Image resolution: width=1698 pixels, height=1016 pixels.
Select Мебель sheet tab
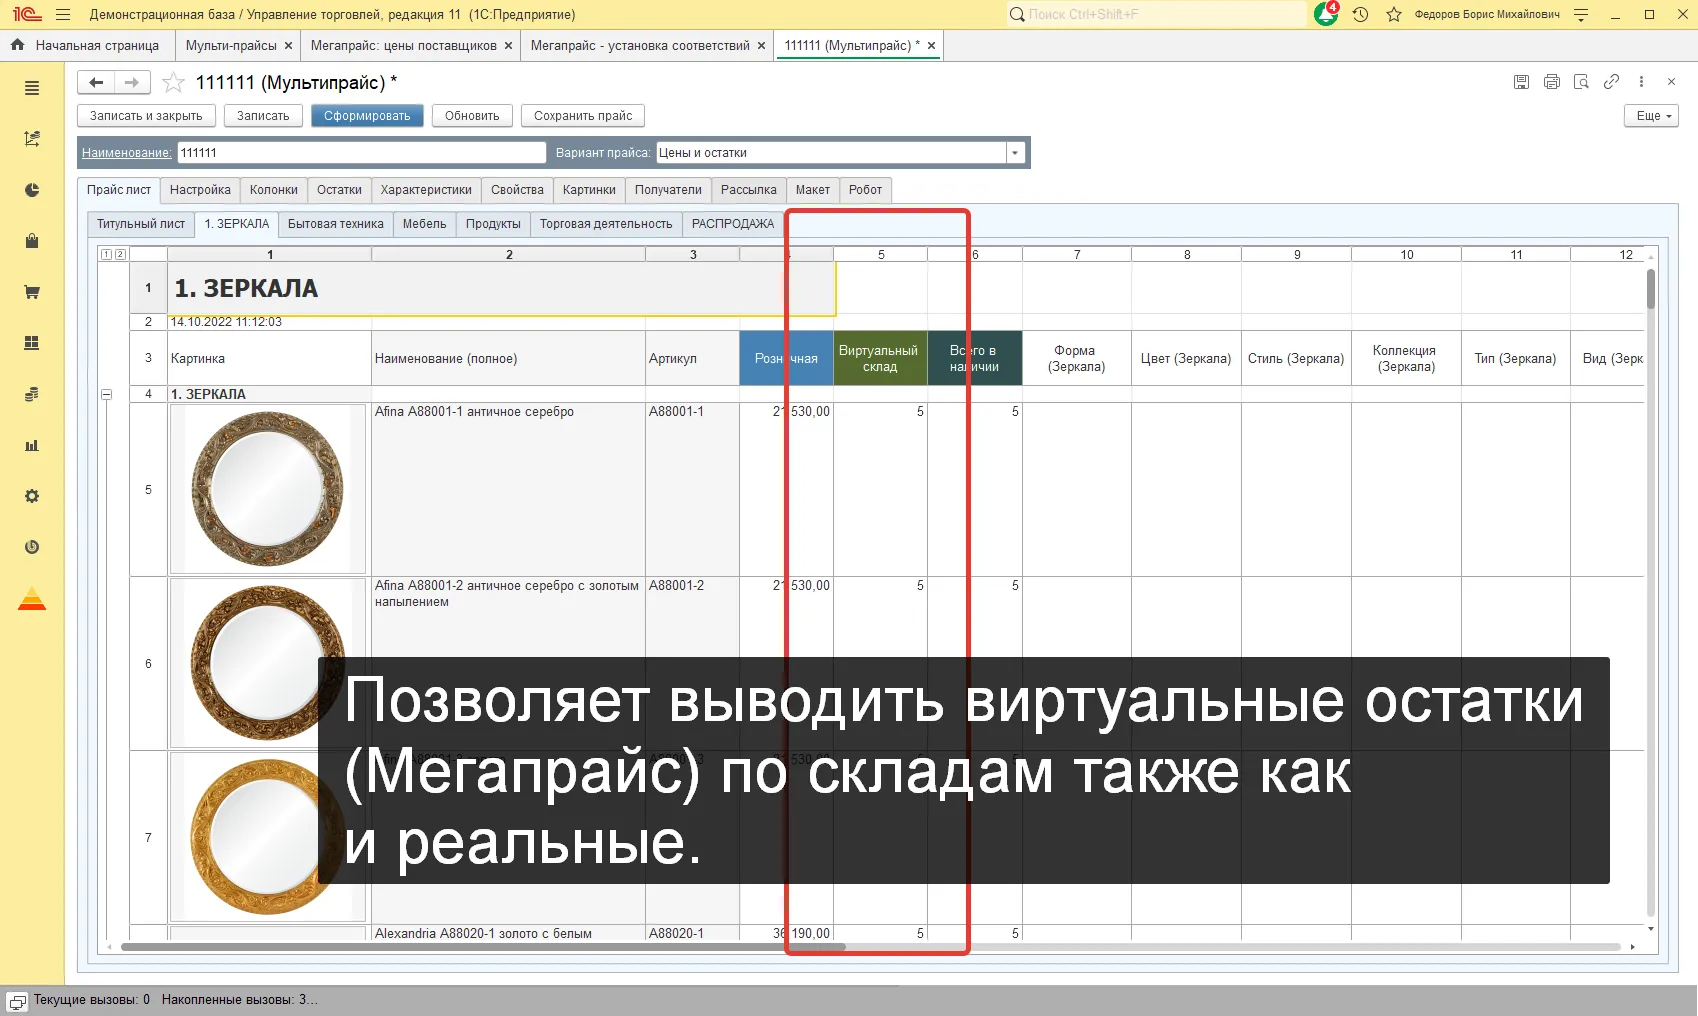point(424,224)
